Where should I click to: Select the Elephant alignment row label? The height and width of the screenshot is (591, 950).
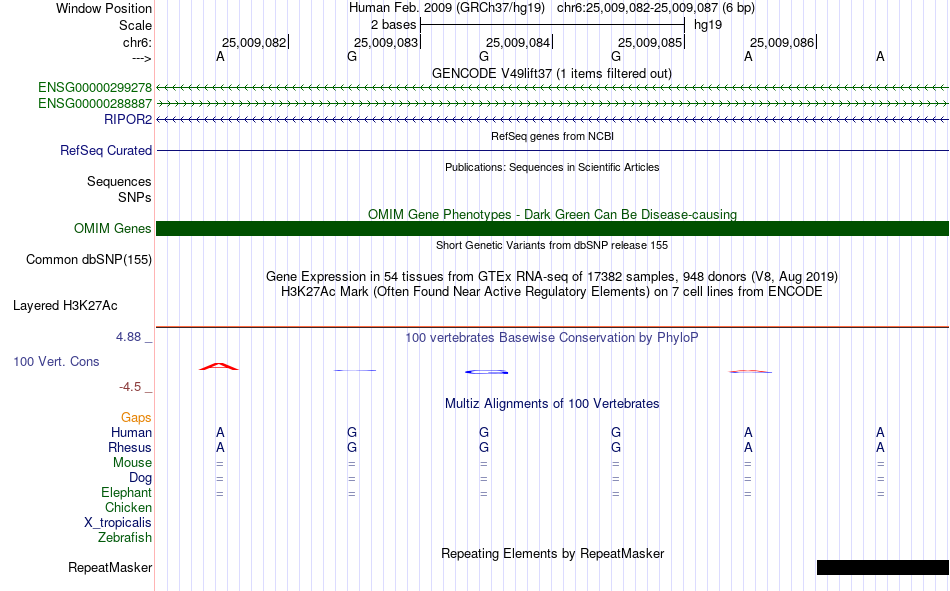(x=126, y=492)
